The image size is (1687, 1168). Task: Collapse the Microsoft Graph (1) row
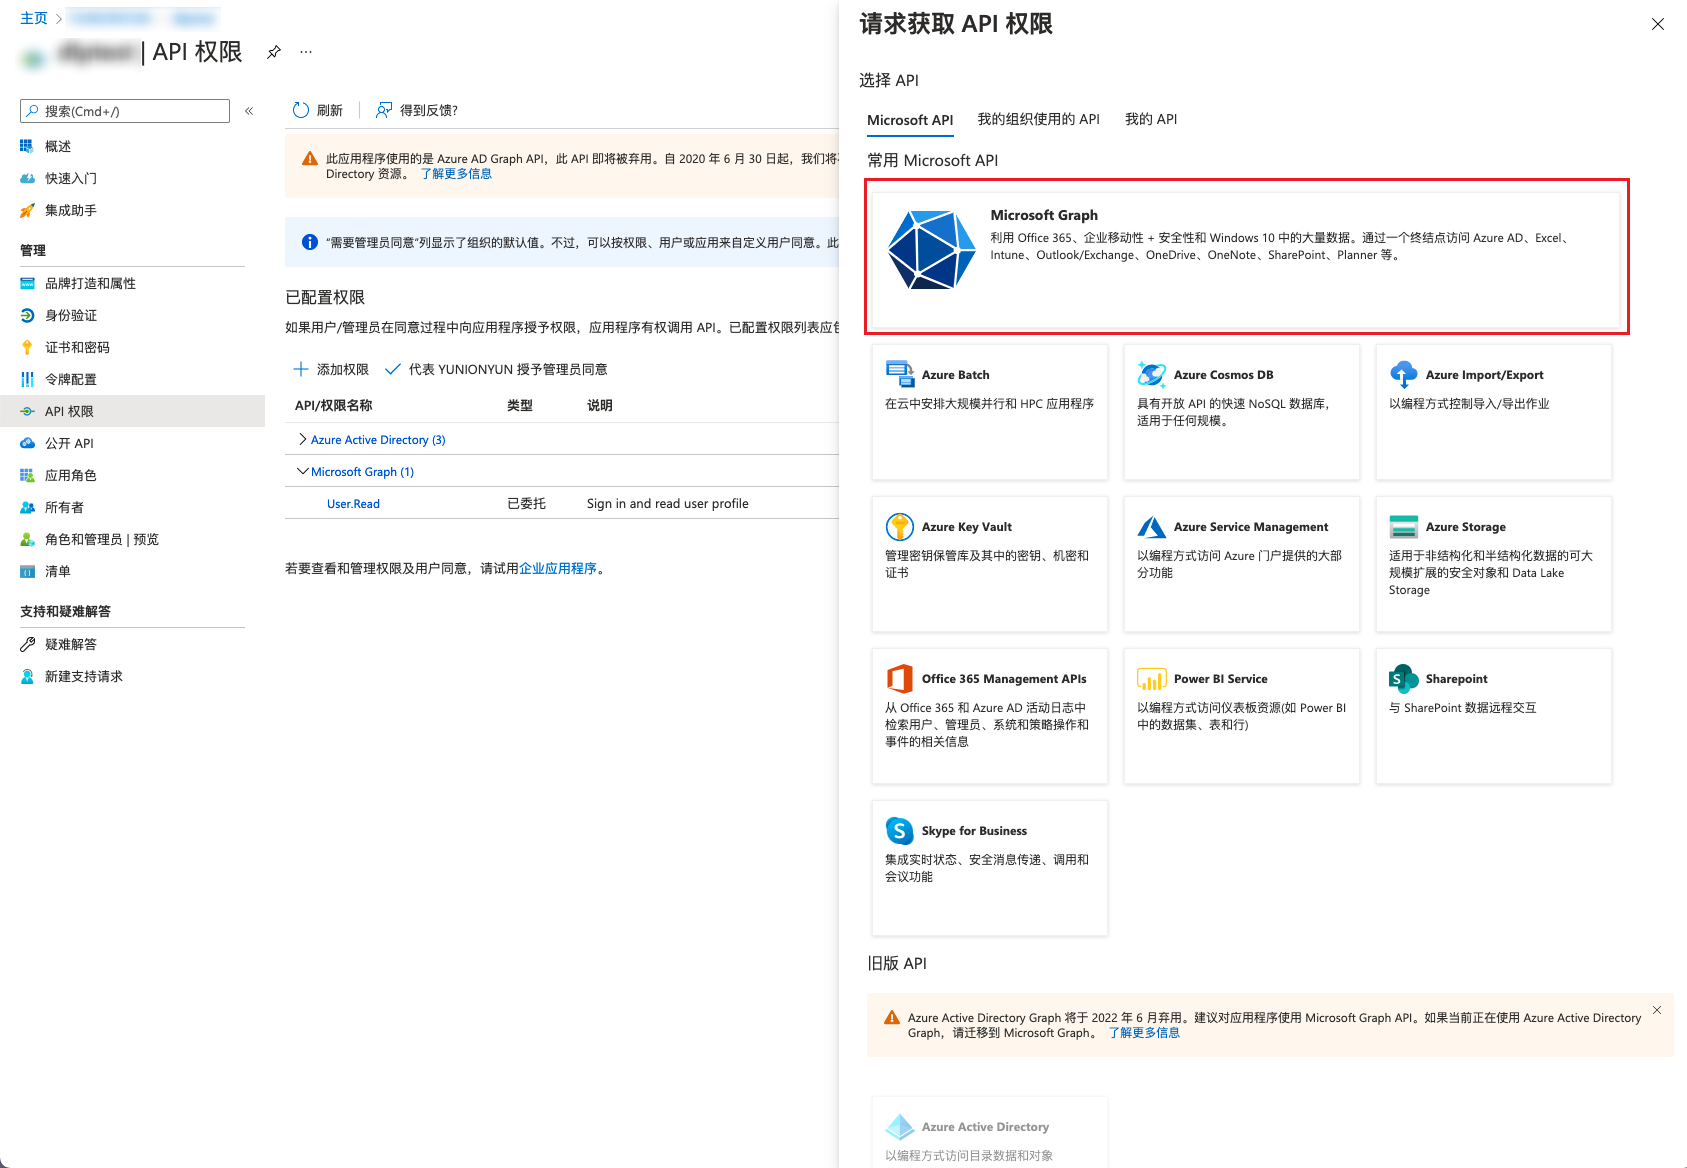click(x=302, y=472)
